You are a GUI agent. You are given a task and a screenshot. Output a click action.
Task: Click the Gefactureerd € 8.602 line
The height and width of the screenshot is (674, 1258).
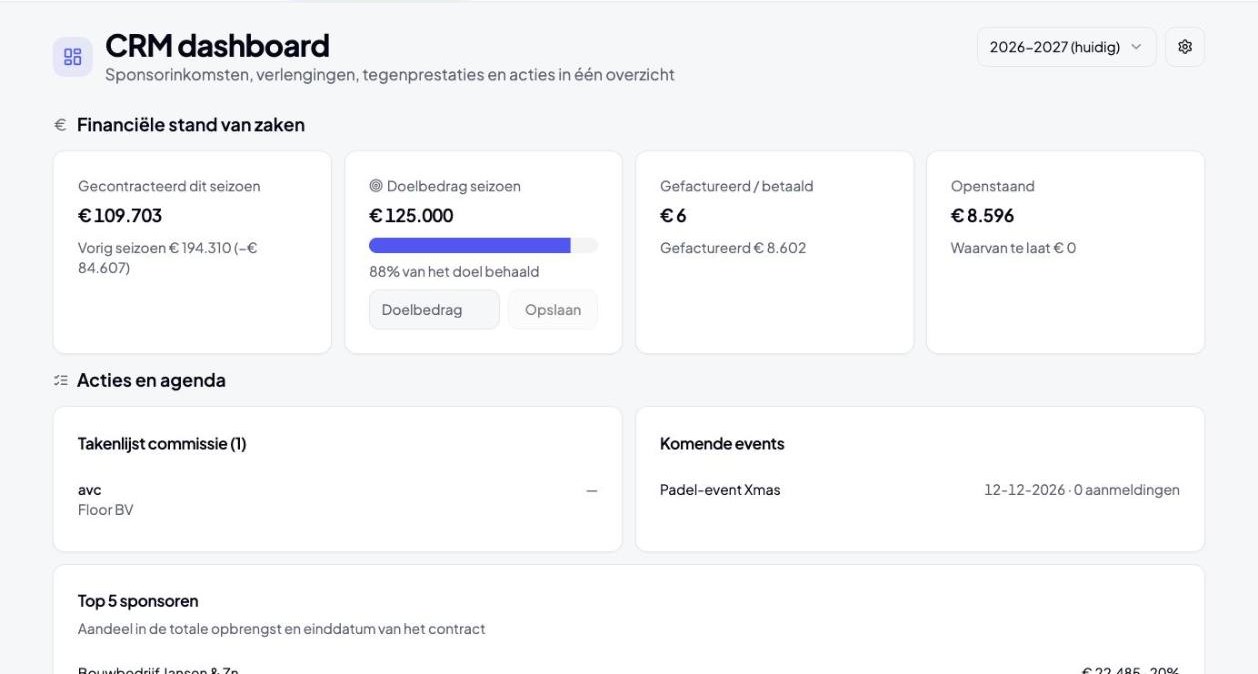coord(733,248)
